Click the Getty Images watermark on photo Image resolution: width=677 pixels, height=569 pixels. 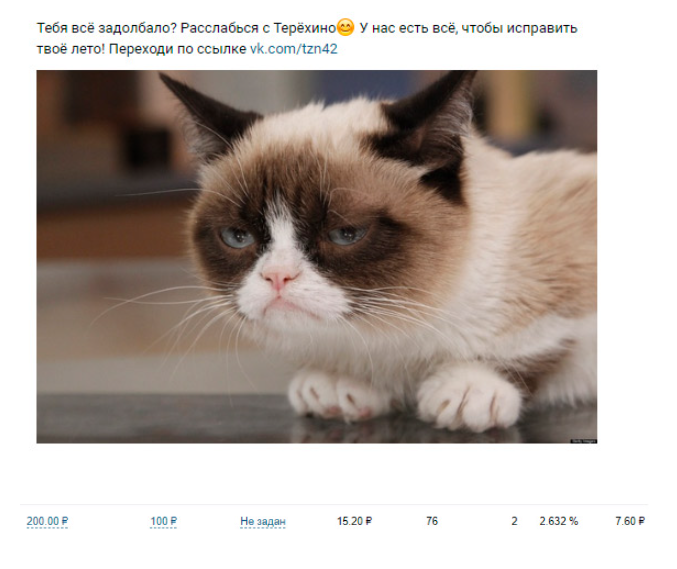click(583, 440)
